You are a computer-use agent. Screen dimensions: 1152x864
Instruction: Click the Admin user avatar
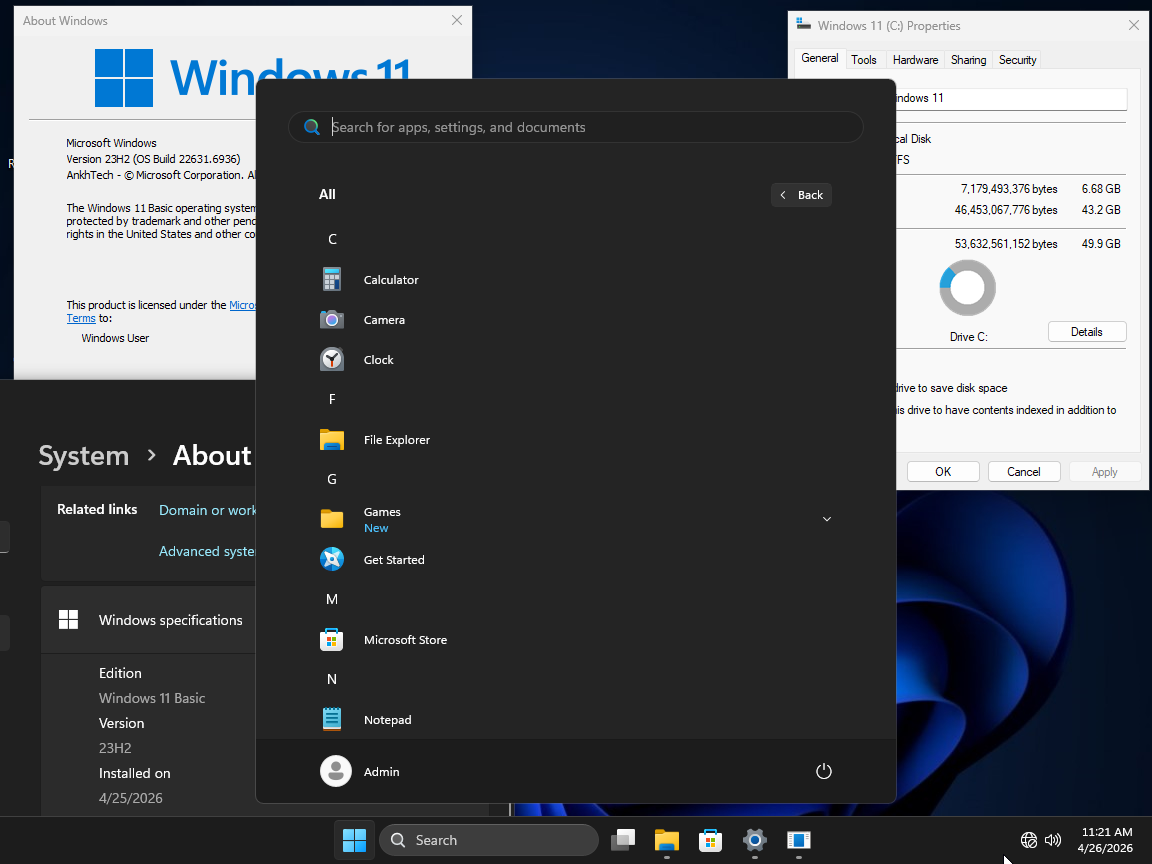[336, 771]
